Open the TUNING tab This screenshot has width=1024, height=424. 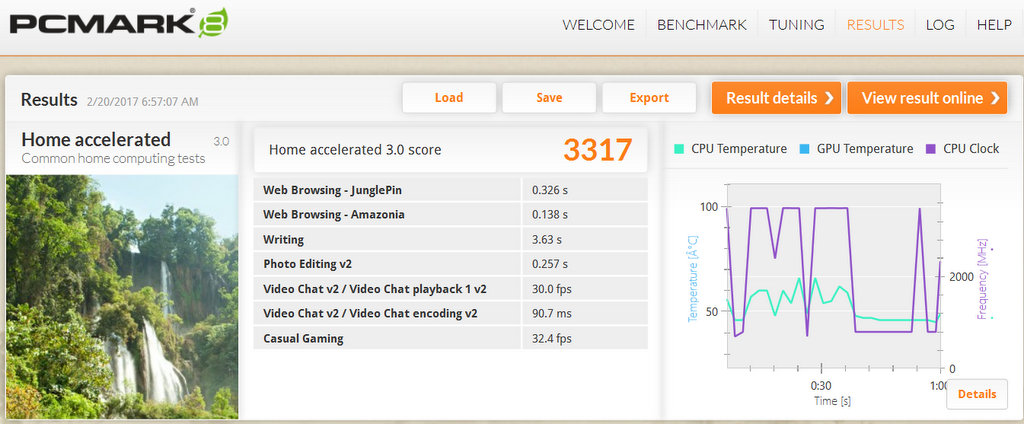797,25
